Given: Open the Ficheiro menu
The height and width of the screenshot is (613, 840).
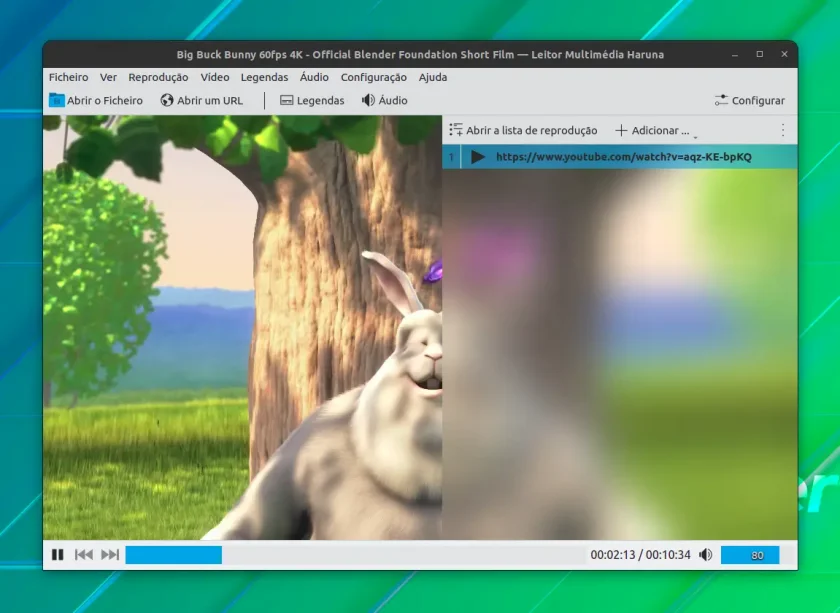Looking at the screenshot, I should click(69, 77).
